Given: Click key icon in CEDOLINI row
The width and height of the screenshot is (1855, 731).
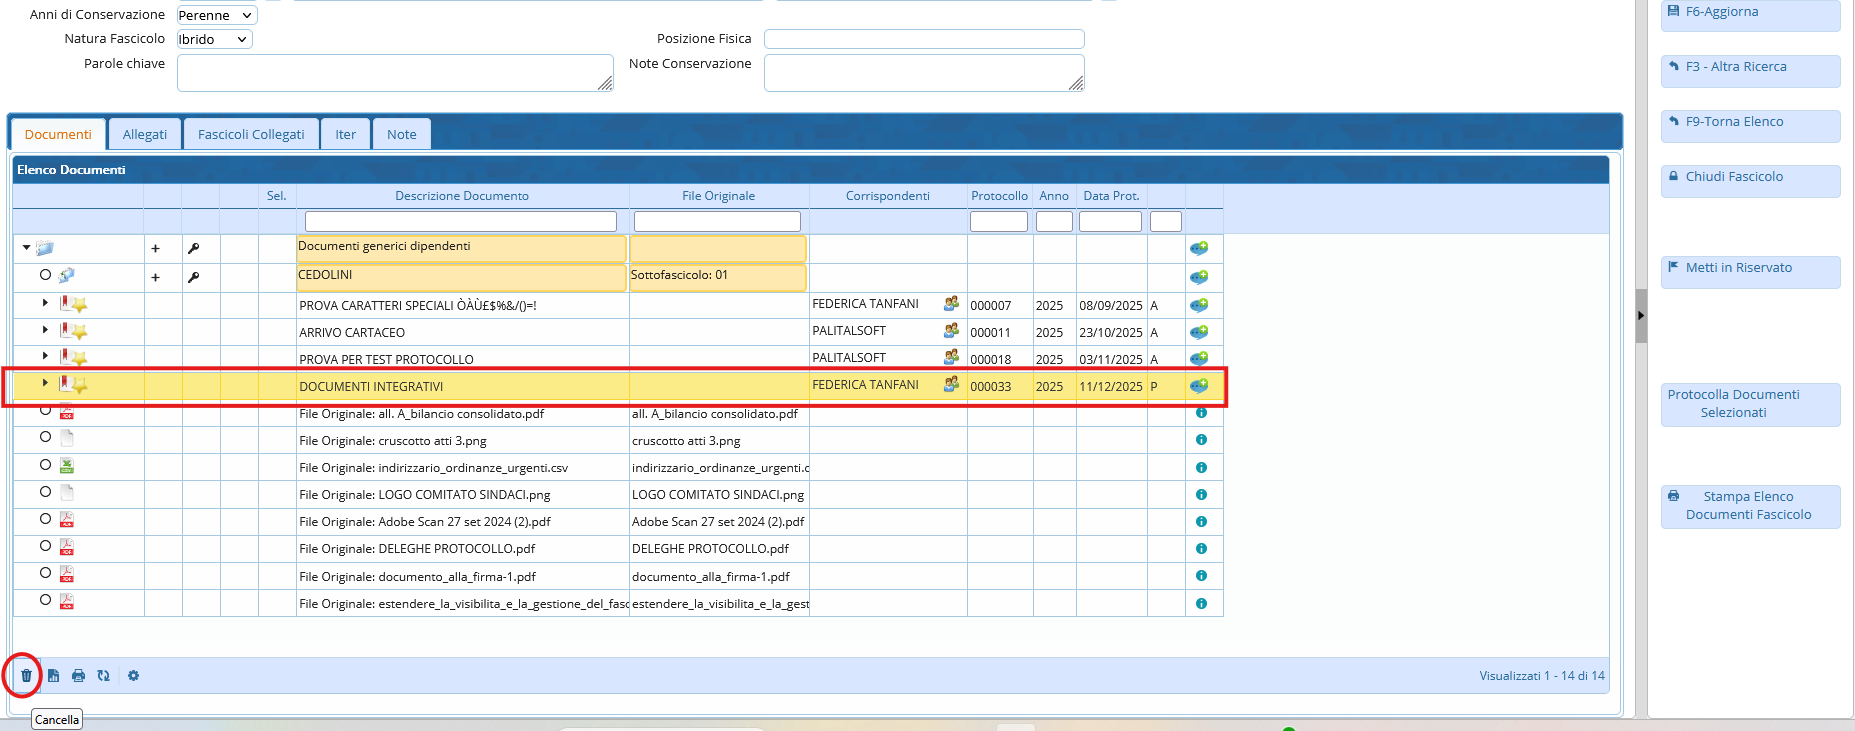Looking at the screenshot, I should click(x=193, y=277).
